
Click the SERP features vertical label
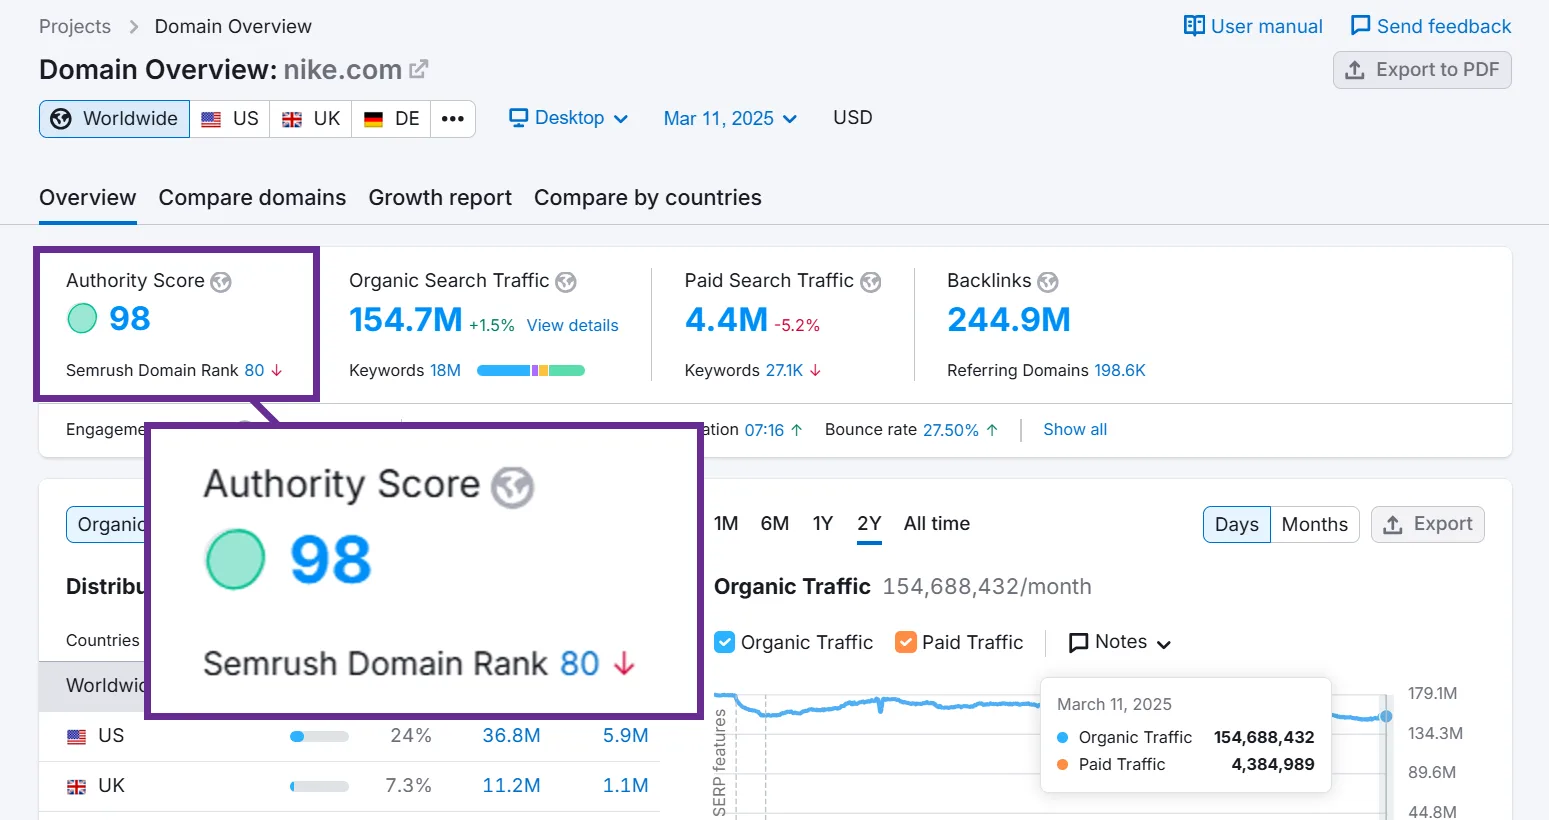pos(720,763)
